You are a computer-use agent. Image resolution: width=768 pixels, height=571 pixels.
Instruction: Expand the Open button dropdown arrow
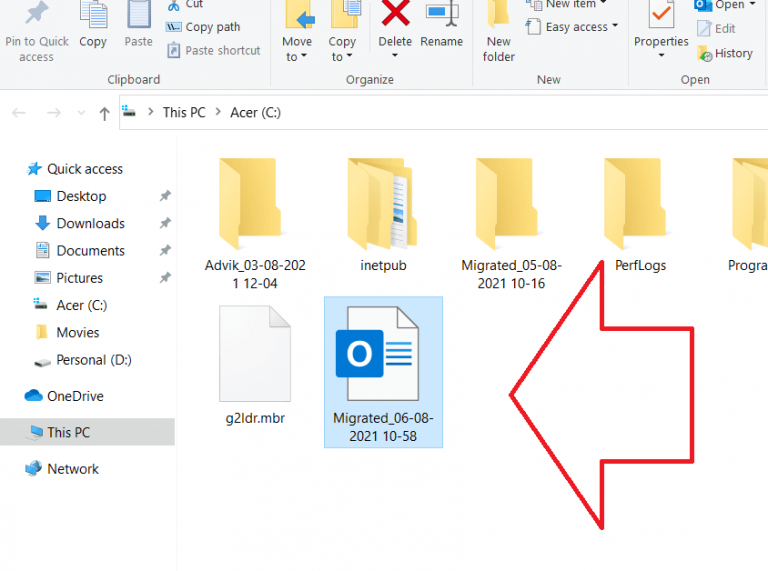pos(753,4)
